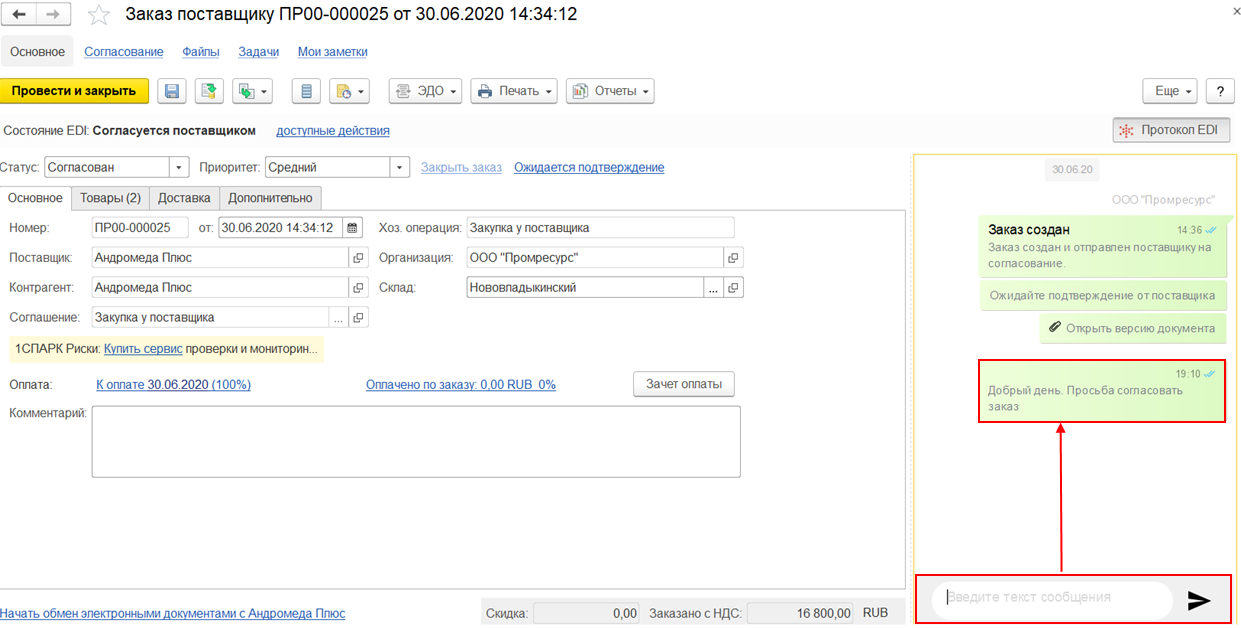Click the Заказано с НДС amount field
Viewport: 1241px width, 628px height.
coord(801,613)
